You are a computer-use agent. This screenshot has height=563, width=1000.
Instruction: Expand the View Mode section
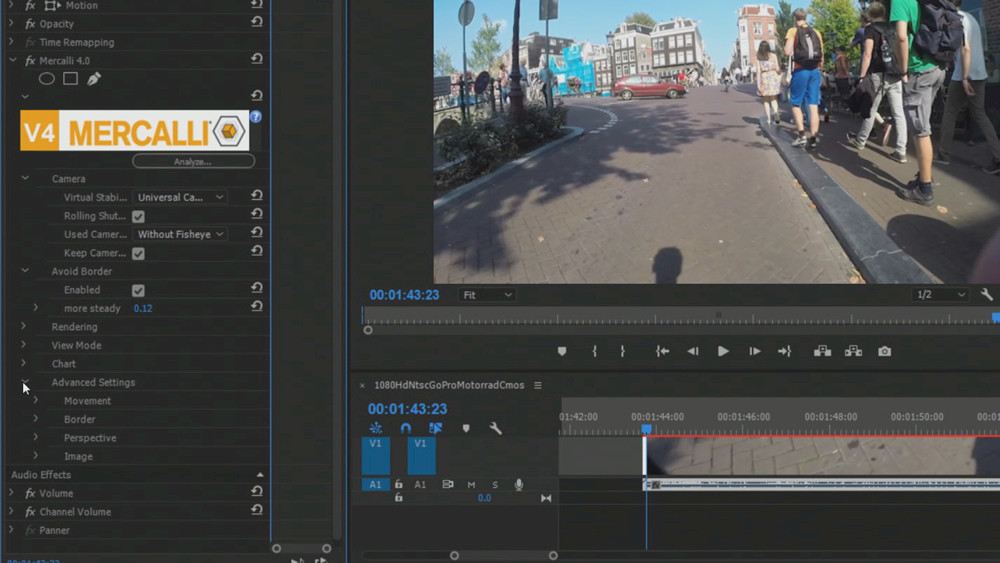(x=24, y=344)
